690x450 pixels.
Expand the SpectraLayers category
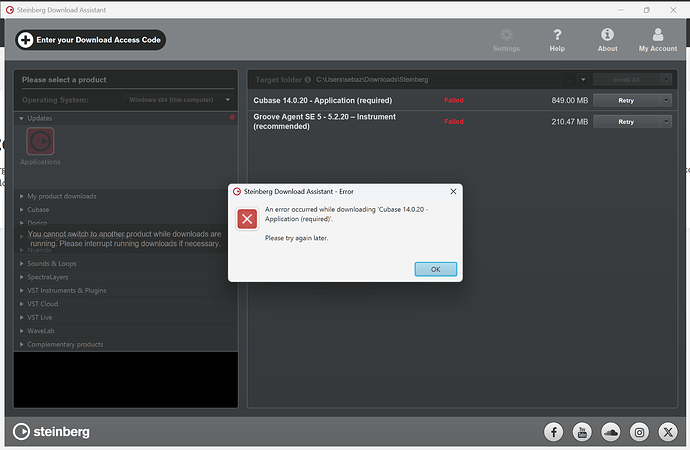point(22,277)
